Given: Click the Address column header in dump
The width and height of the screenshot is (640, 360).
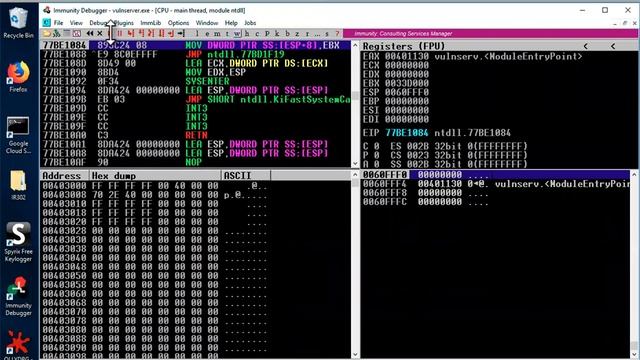Looking at the screenshot, I should tap(64, 176).
